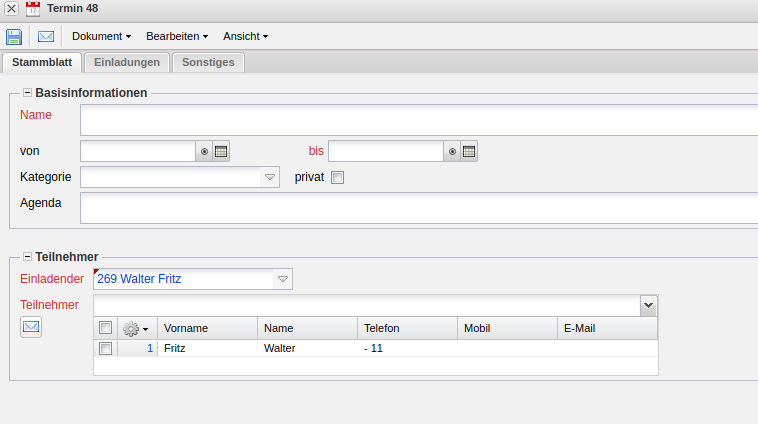The height and width of the screenshot is (424, 758).
Task: Expand the Kategorie dropdown
Action: click(270, 178)
